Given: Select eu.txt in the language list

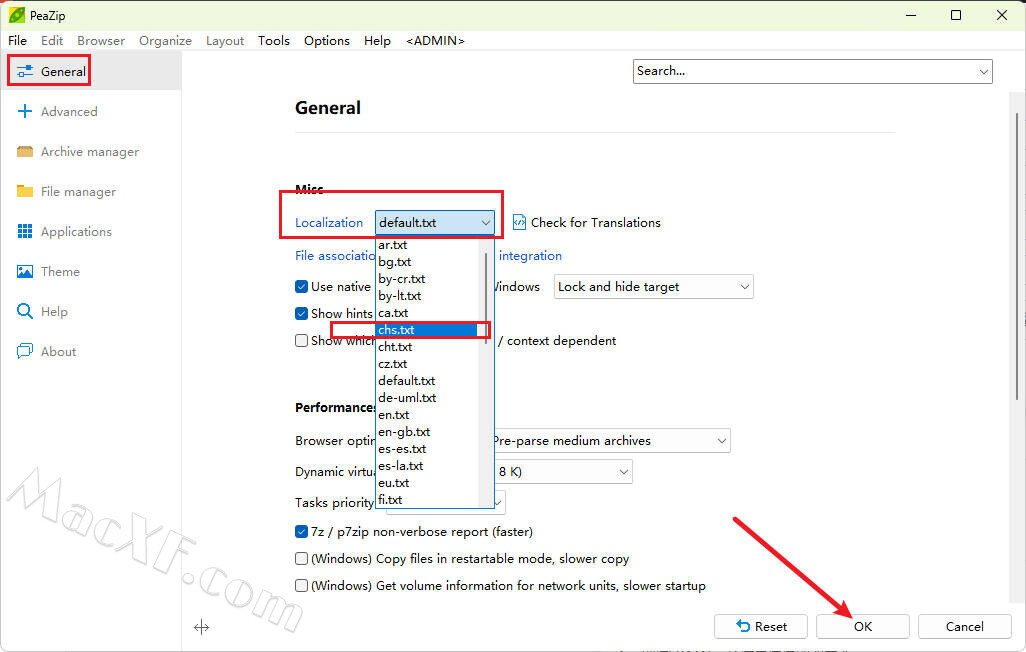Looking at the screenshot, I should tap(427, 483).
